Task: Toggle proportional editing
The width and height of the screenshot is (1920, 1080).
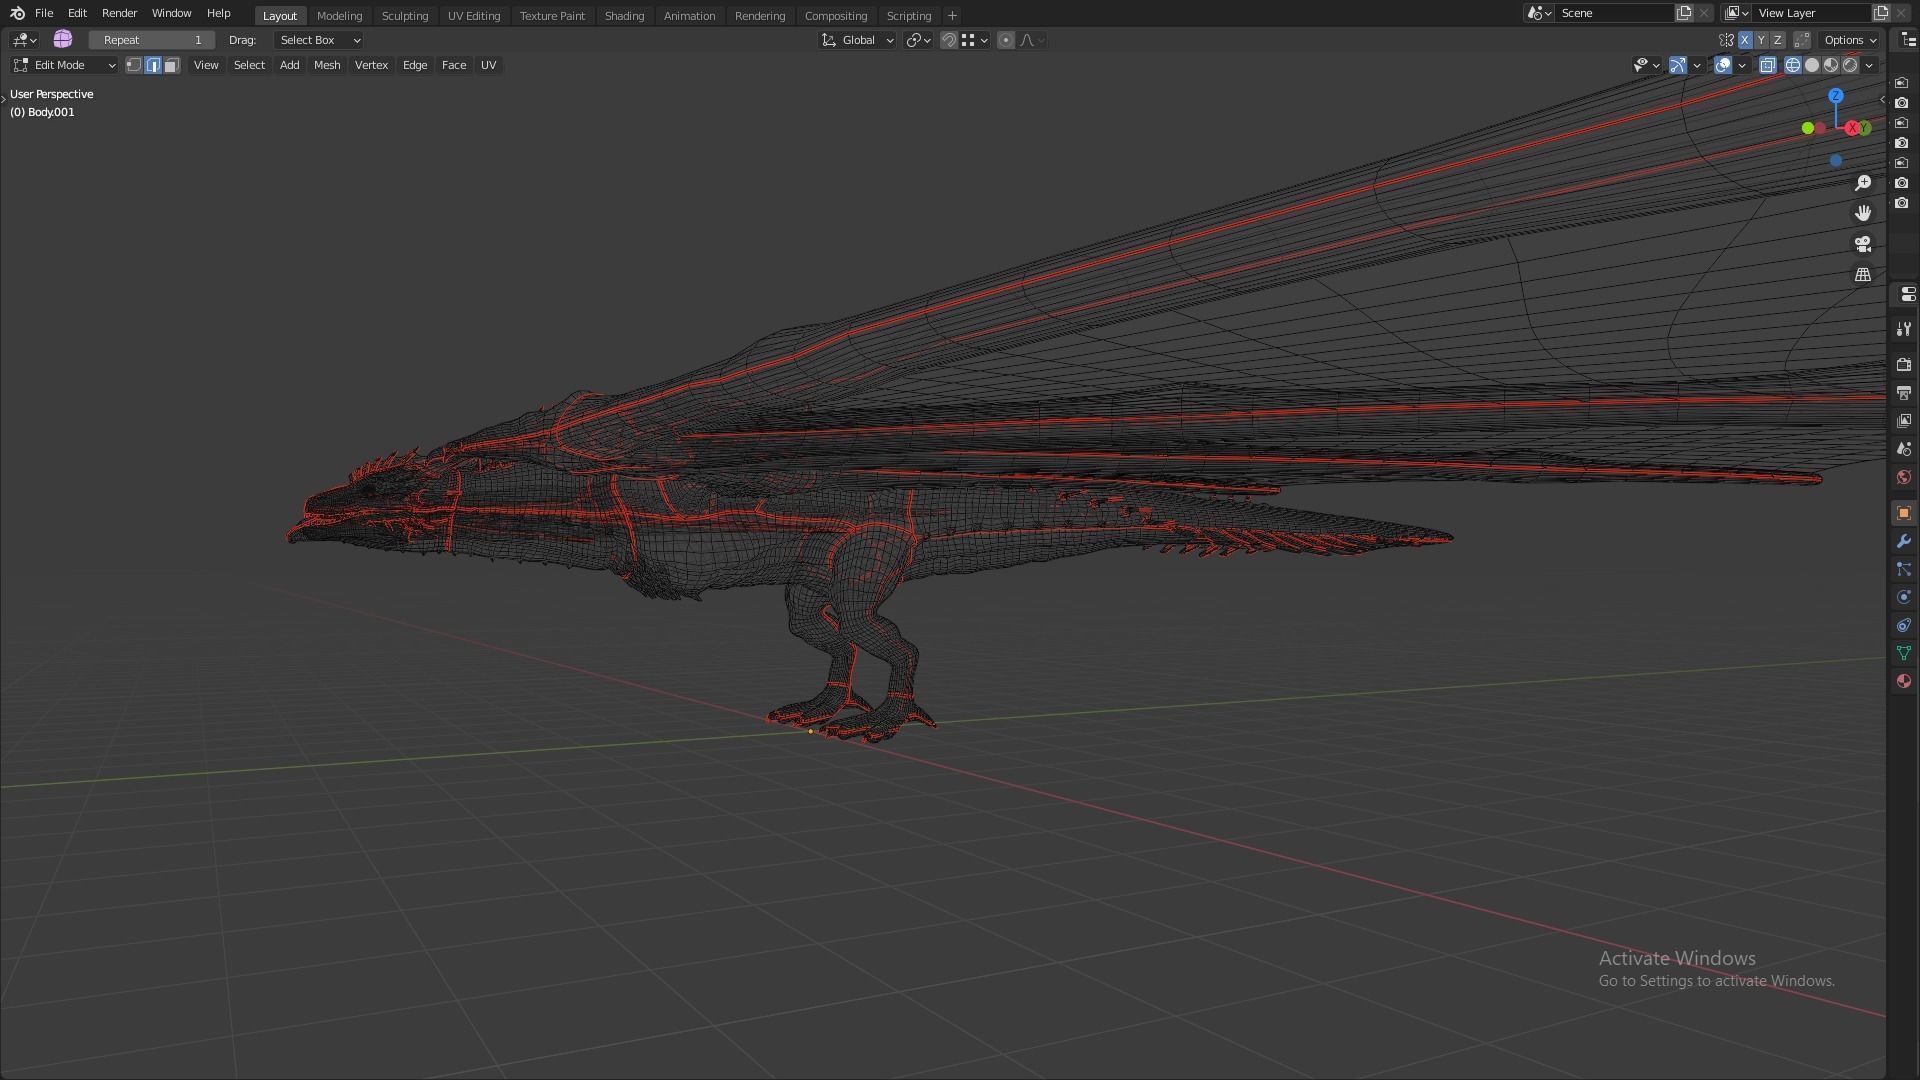Action: 1006,40
